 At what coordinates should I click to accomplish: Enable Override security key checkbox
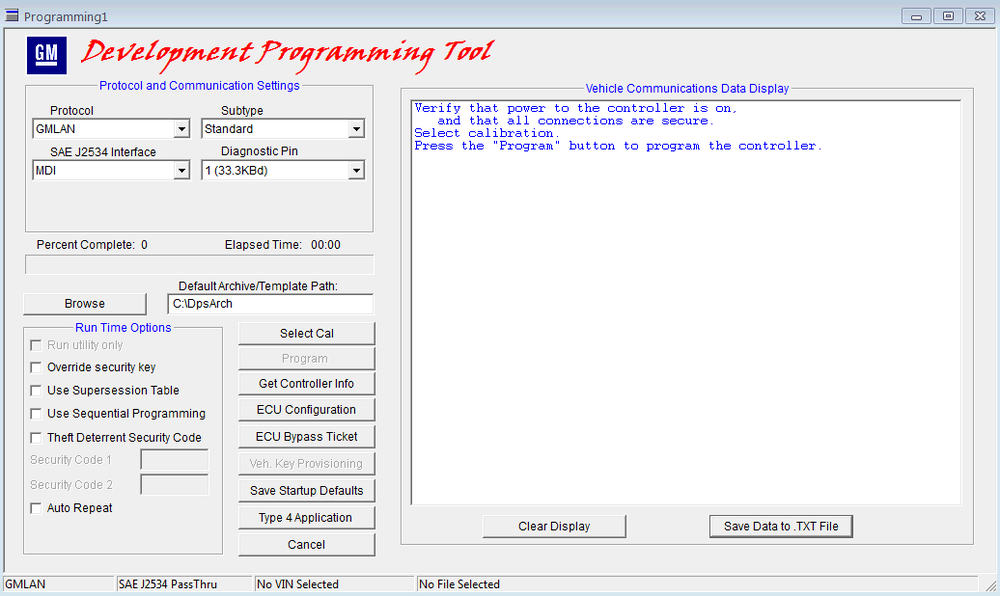(x=37, y=367)
